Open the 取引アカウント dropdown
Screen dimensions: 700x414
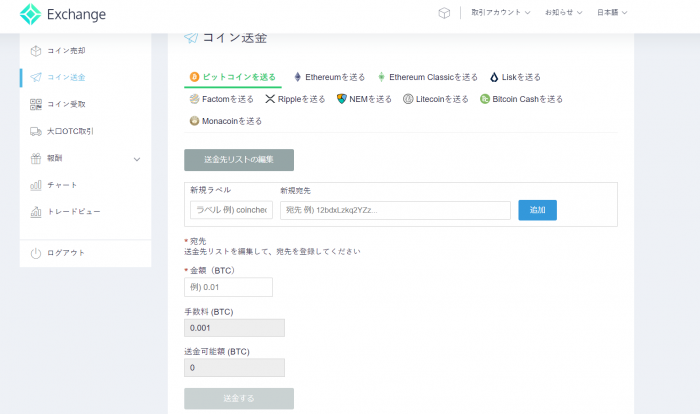click(x=500, y=13)
